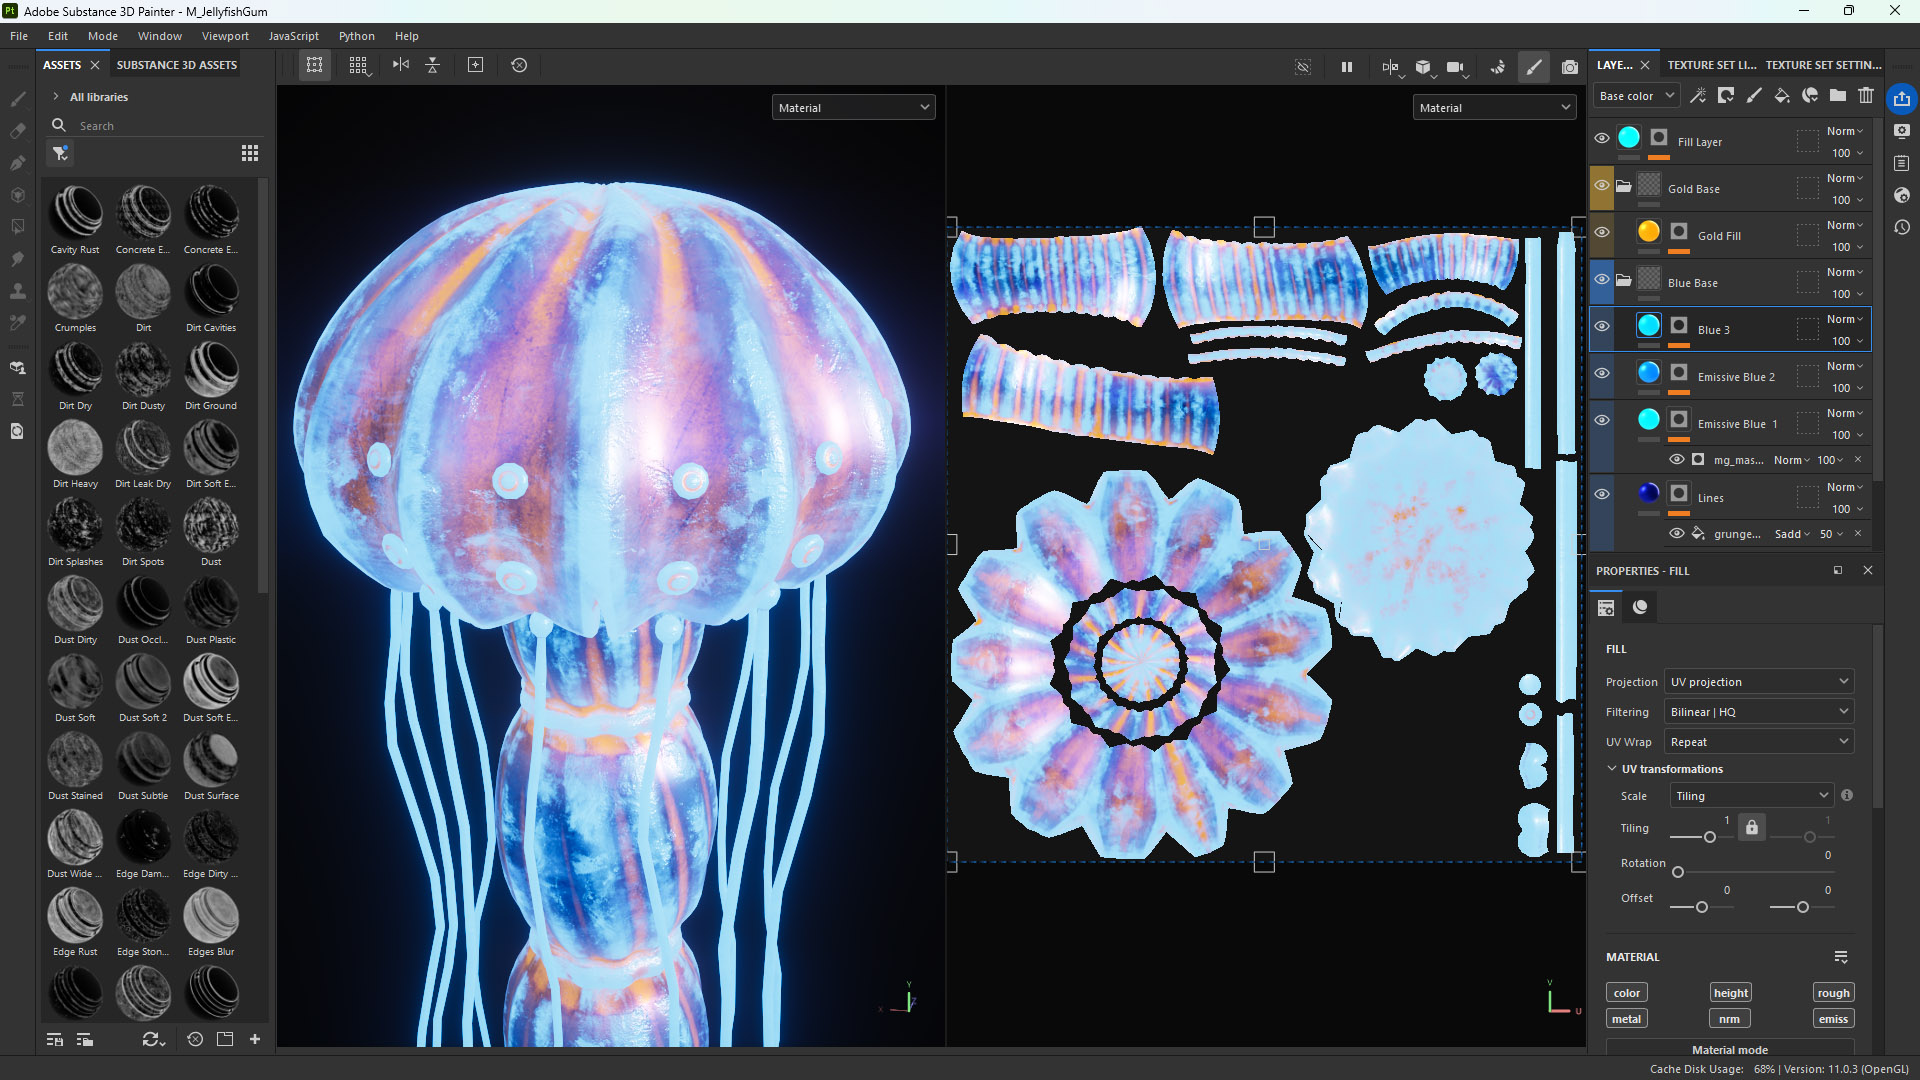The image size is (1920, 1080).
Task: Add a fill layer using the paint bucket icon
Action: (1782, 95)
